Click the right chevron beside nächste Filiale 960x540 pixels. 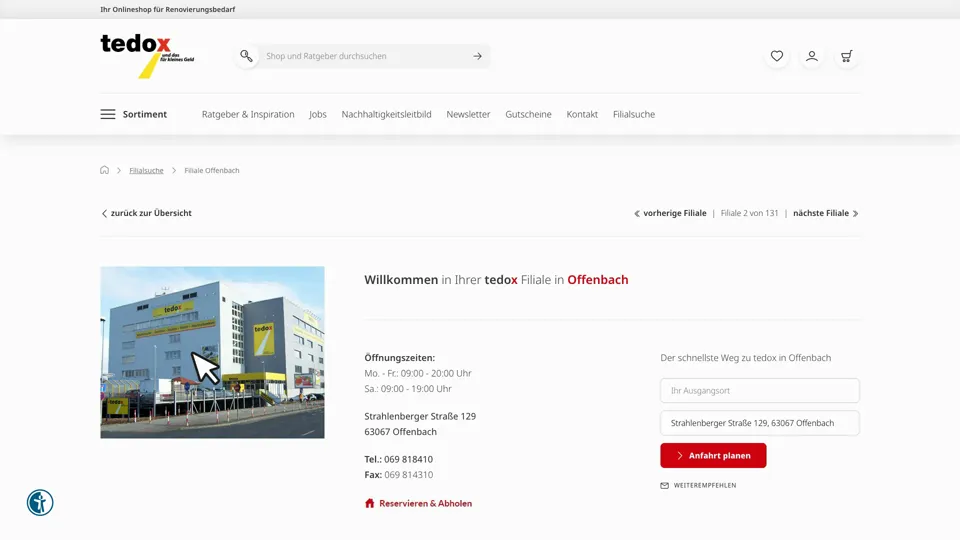(855, 214)
